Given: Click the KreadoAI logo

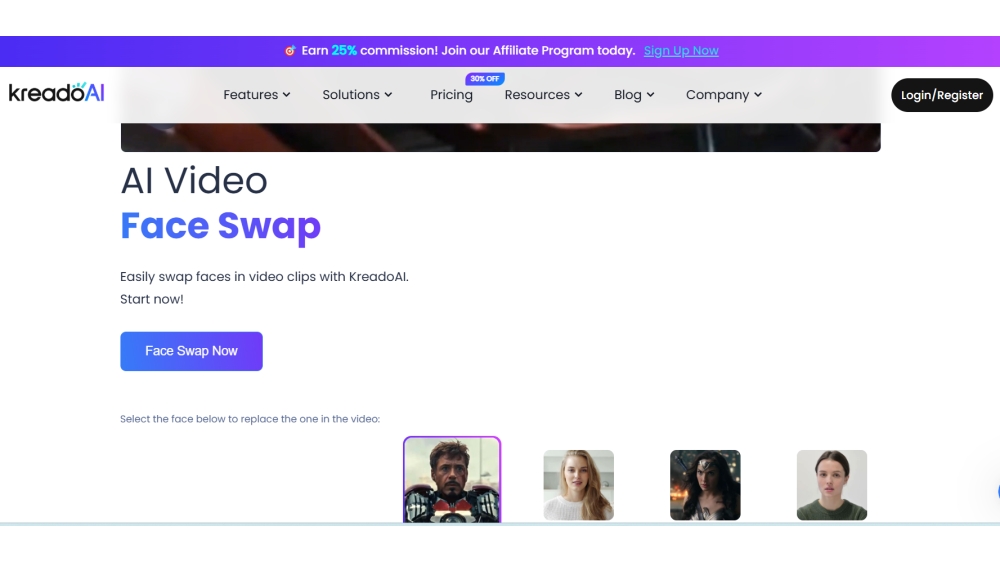Looking at the screenshot, I should tap(56, 93).
